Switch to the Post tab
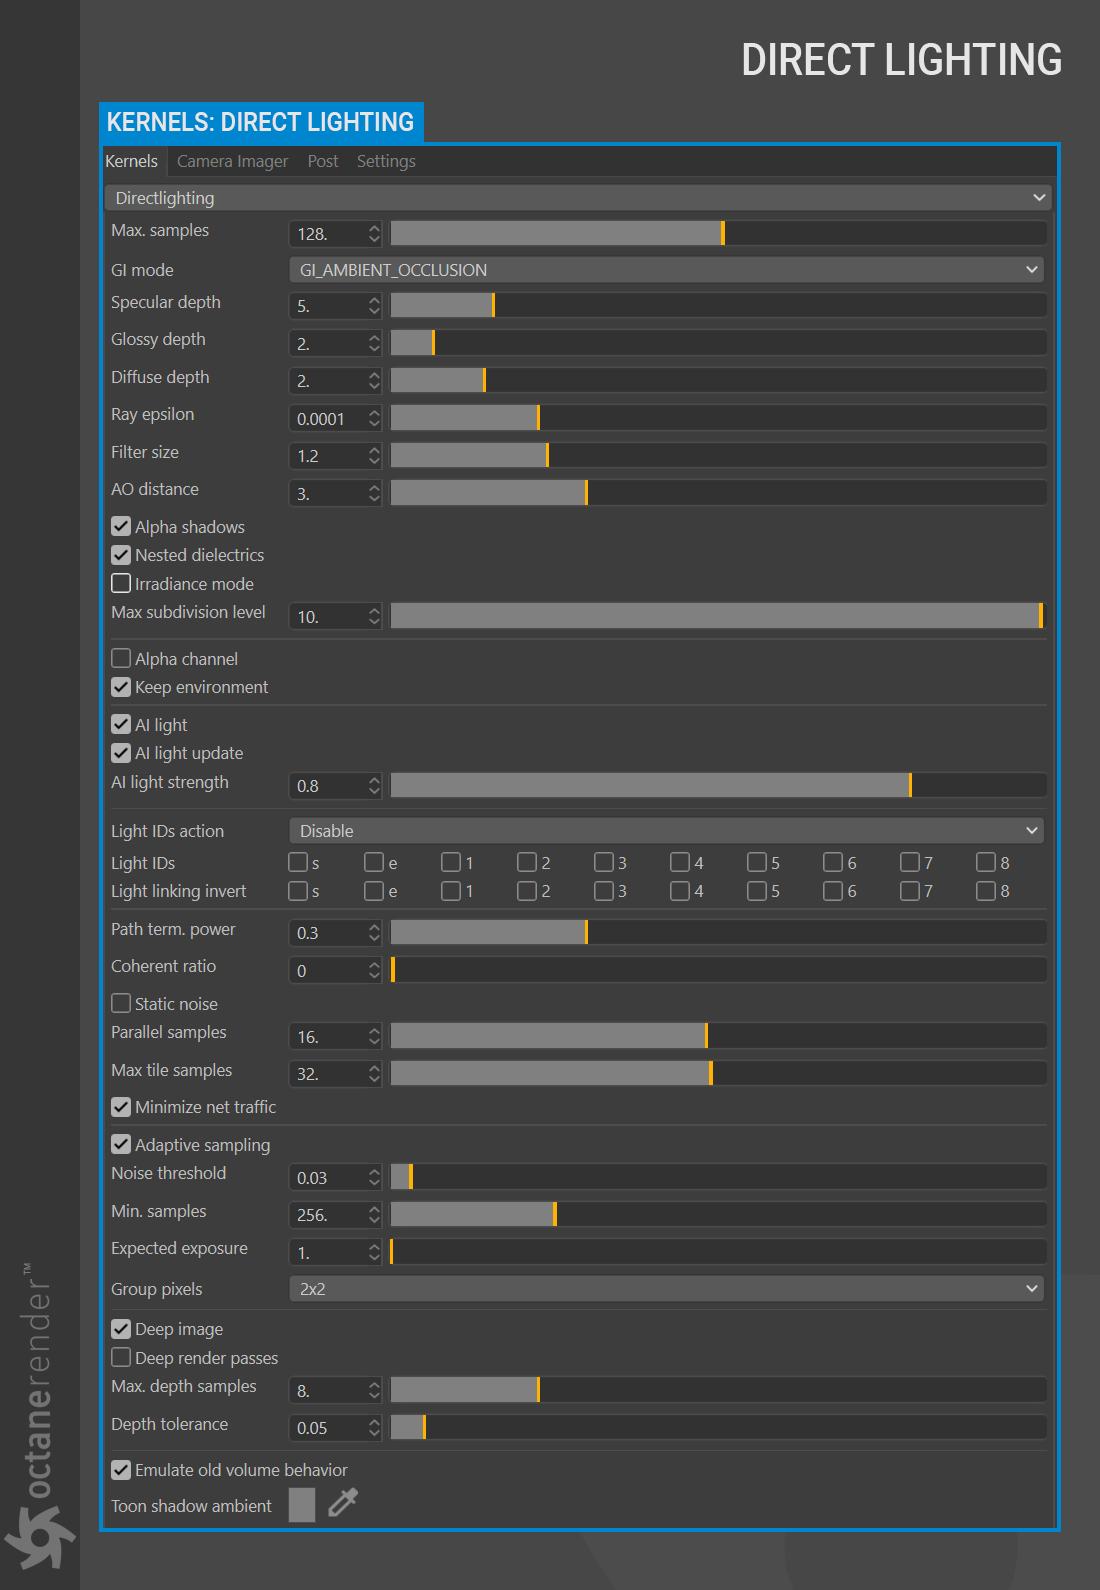Screen dimensions: 1100x1590 323,161
